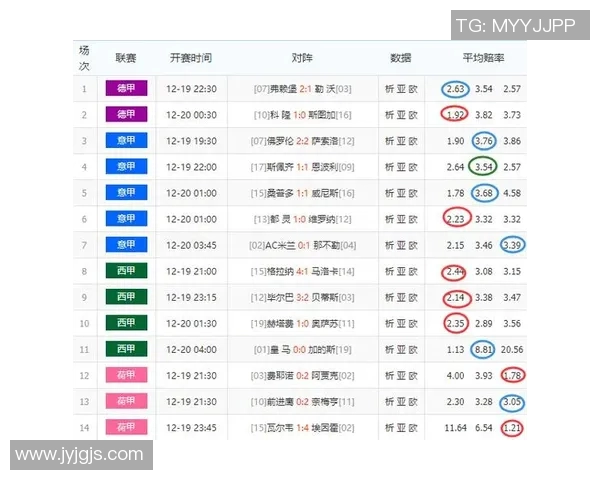This screenshot has width=600, height=480.
Task: Click the 亚 data link in row 7
Action: coord(401,245)
